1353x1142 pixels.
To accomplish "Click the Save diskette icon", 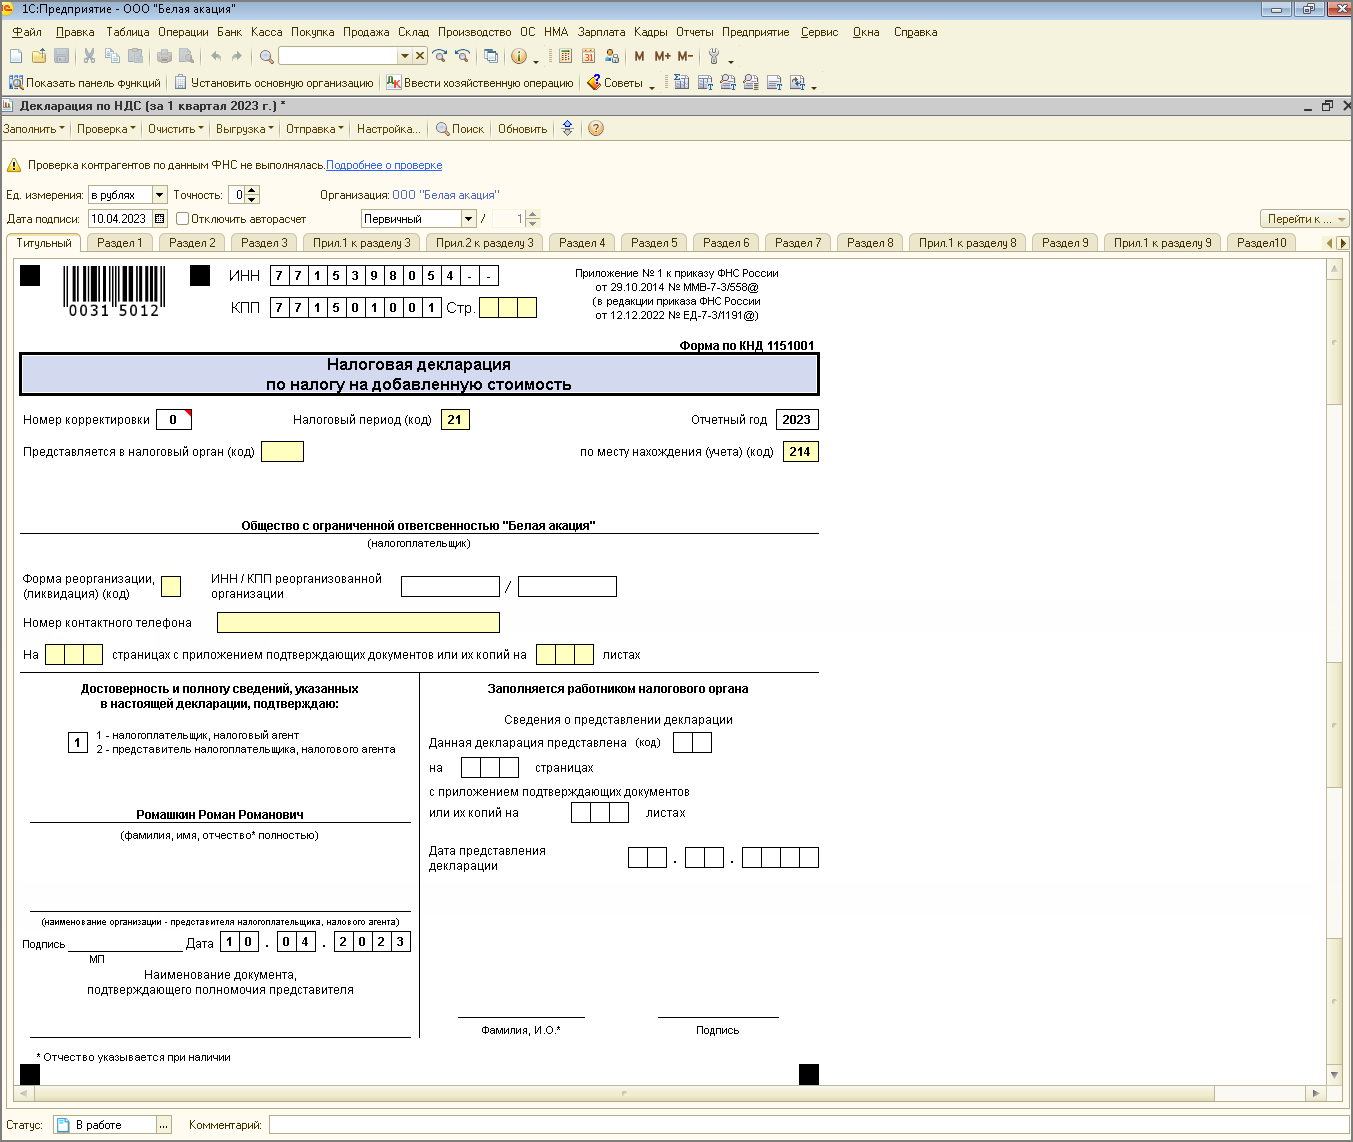I will point(61,56).
